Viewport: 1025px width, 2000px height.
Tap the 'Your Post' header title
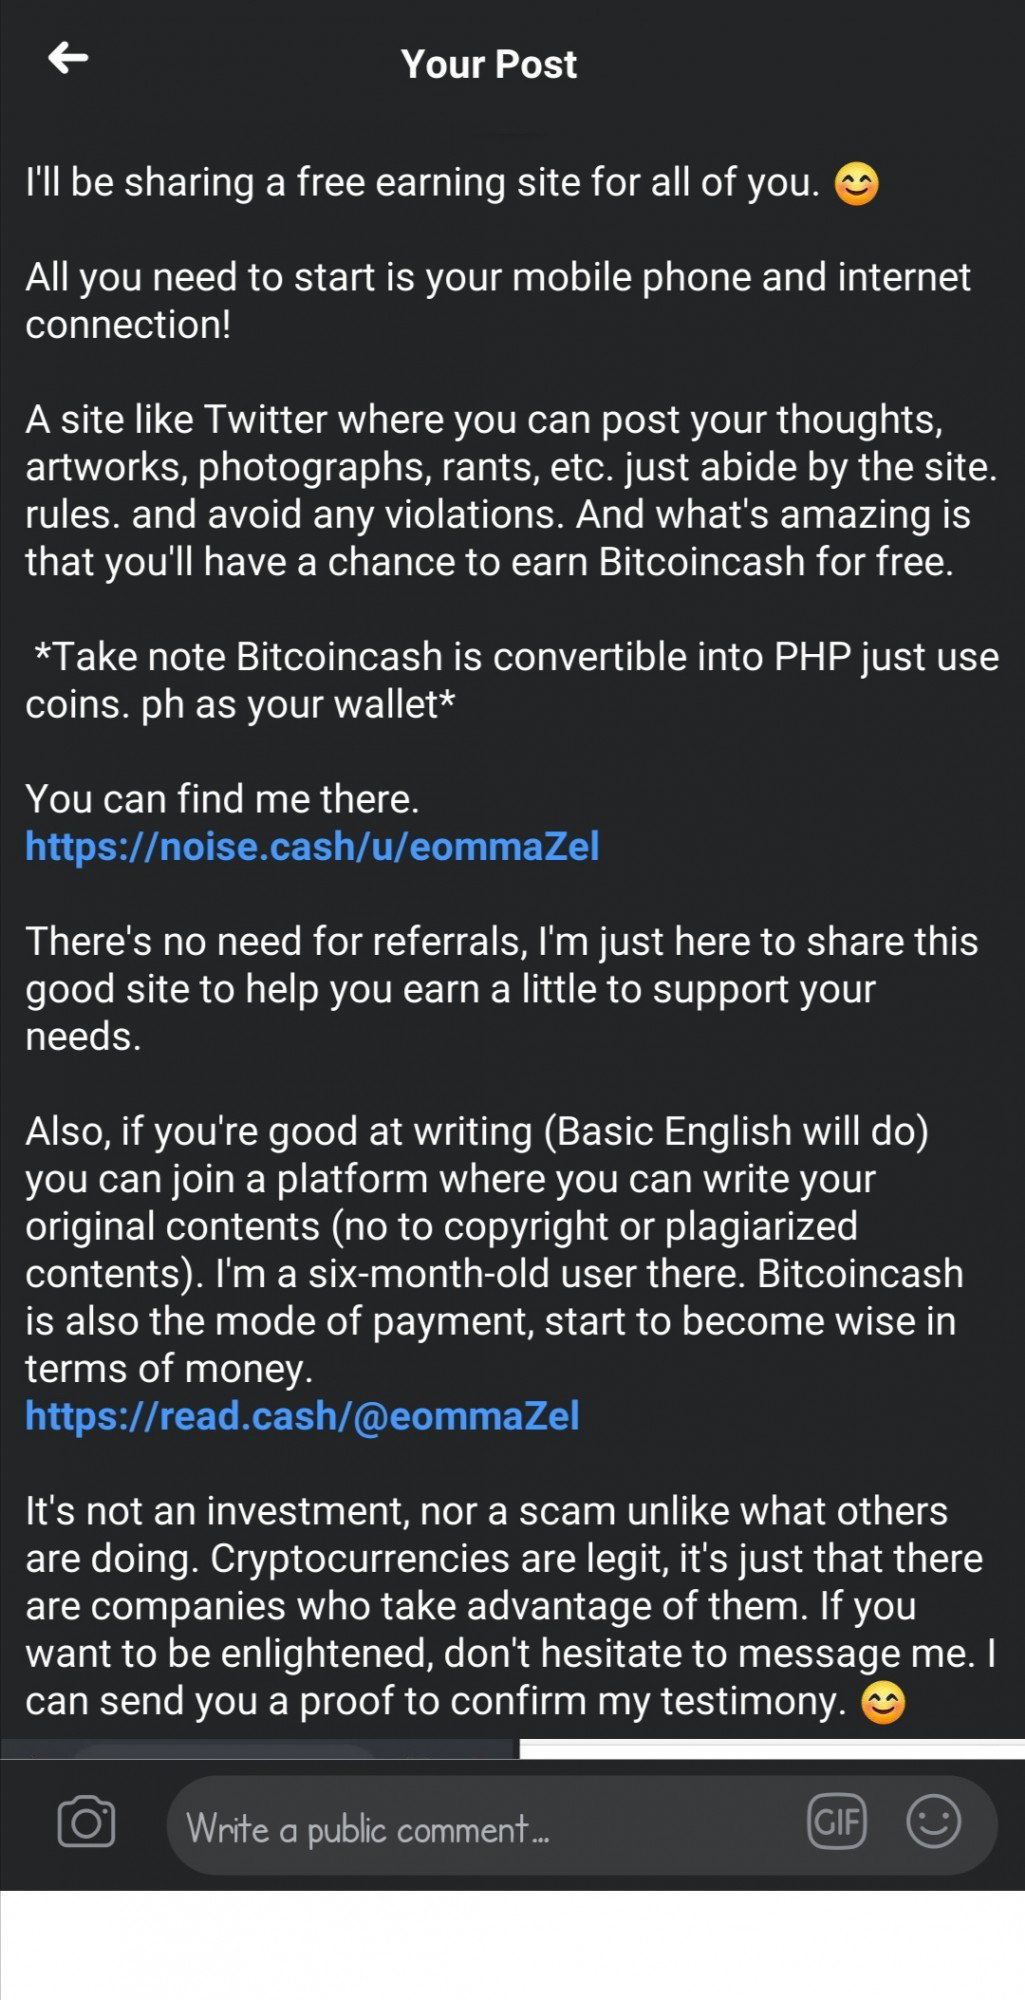489,64
